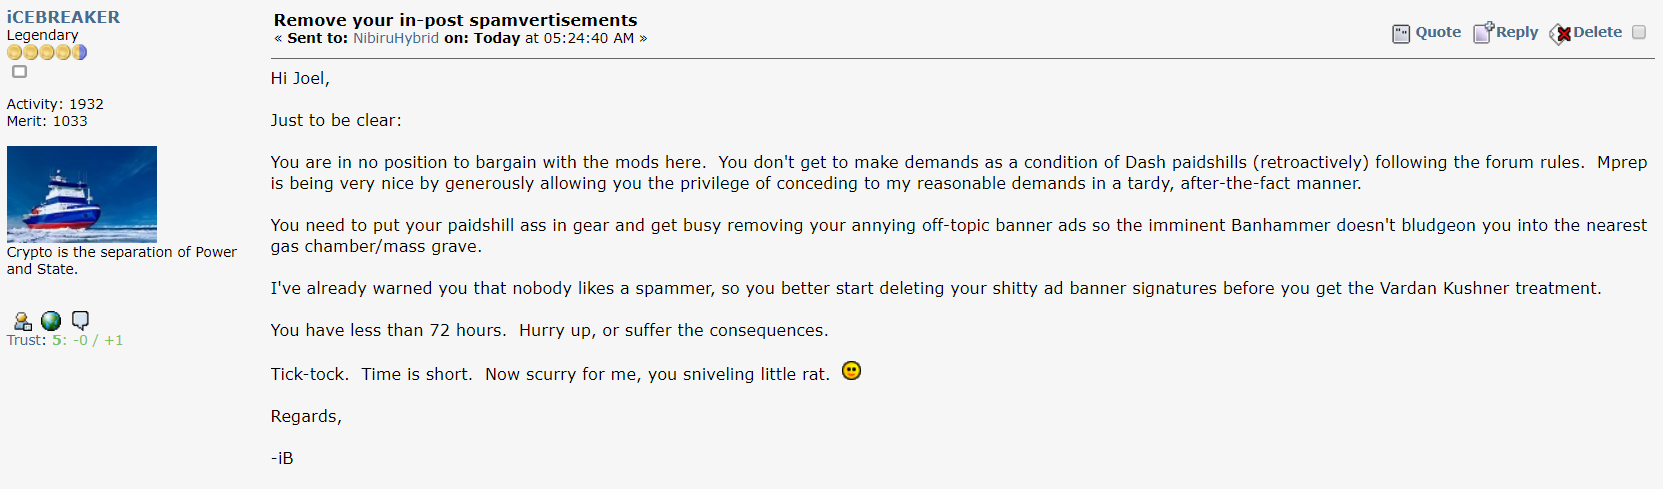Open iCEBREAKER's profile icon

[x=22, y=321]
